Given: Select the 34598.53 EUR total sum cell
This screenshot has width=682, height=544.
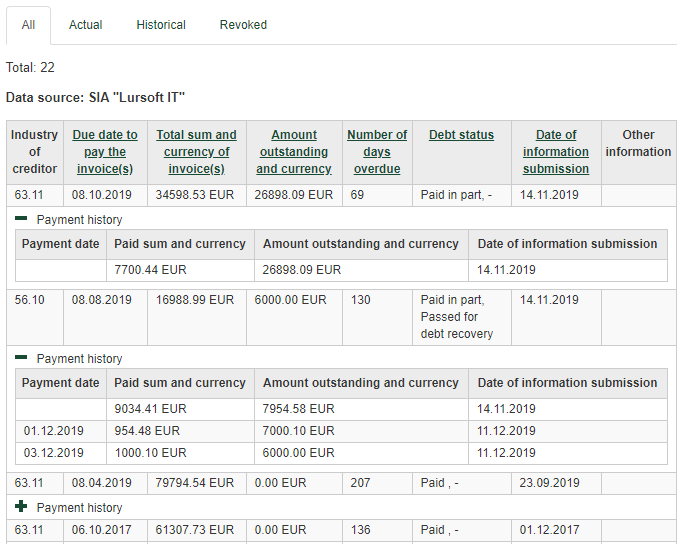Looking at the screenshot, I should pos(196,196).
